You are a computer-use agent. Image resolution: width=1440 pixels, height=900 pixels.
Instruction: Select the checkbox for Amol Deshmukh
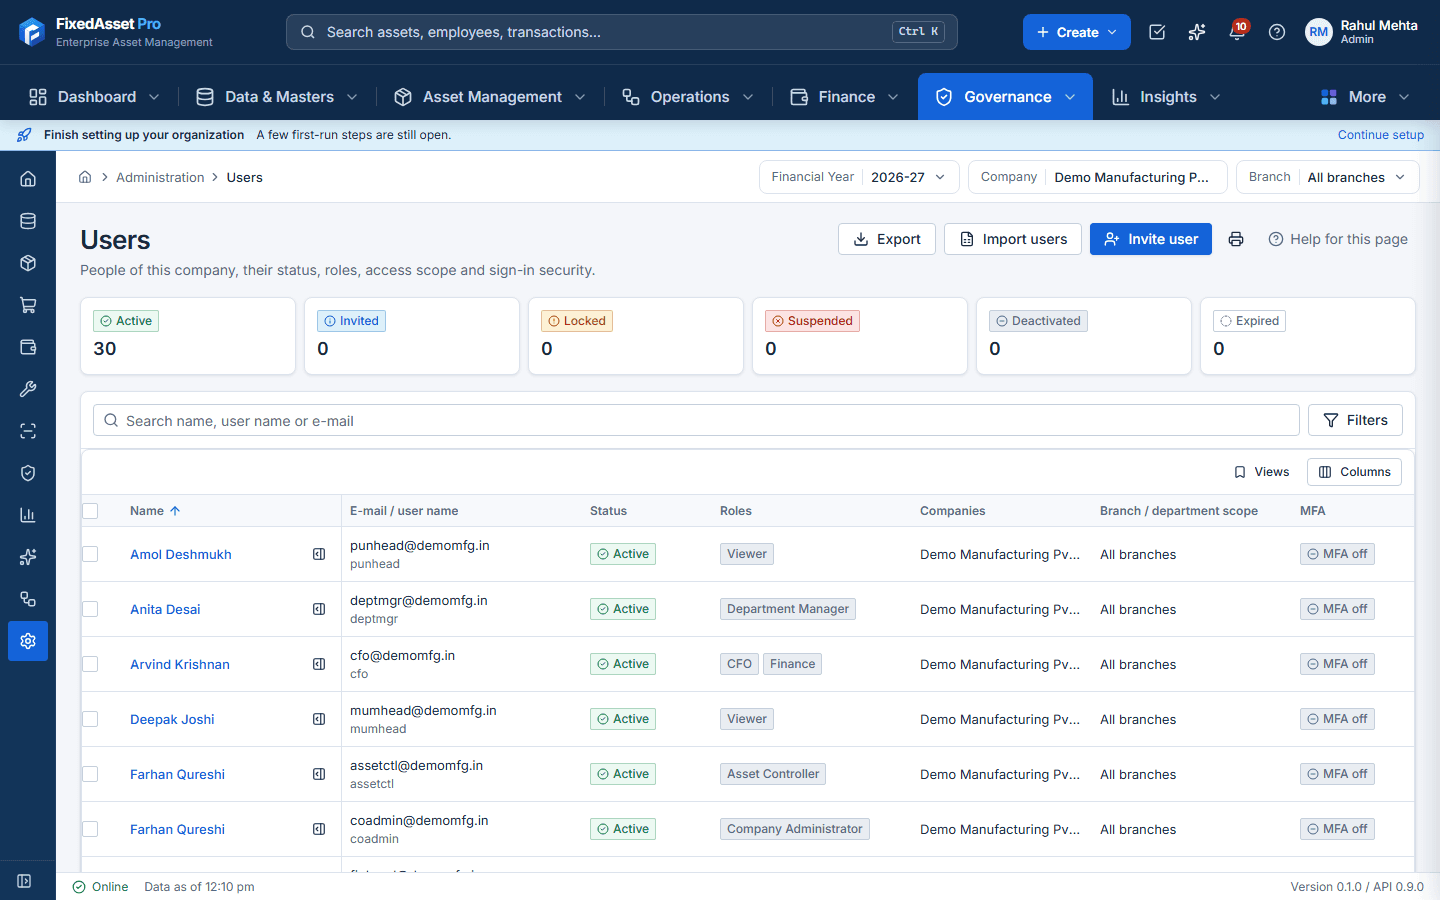point(90,554)
